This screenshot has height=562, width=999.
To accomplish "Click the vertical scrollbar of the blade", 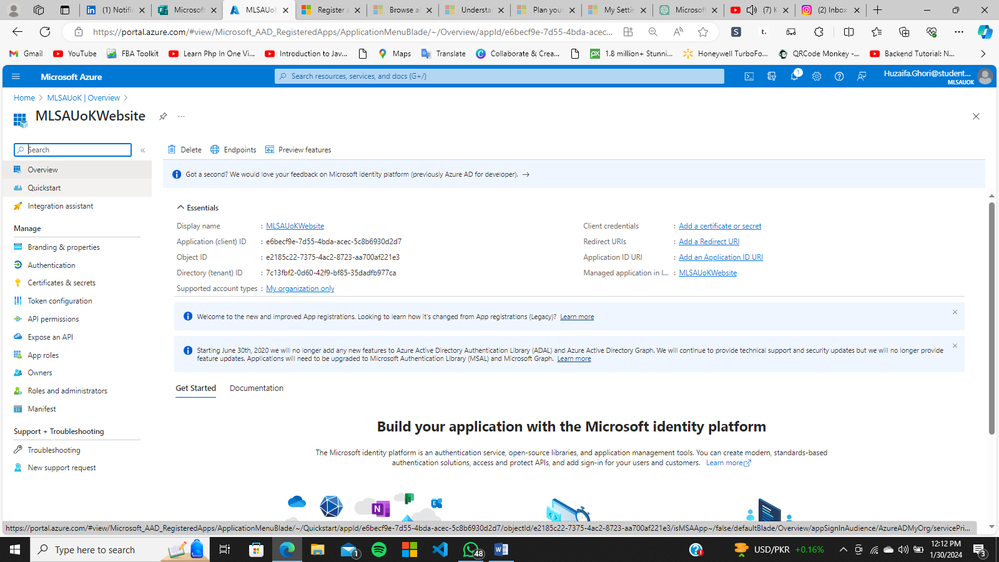I will 991,319.
